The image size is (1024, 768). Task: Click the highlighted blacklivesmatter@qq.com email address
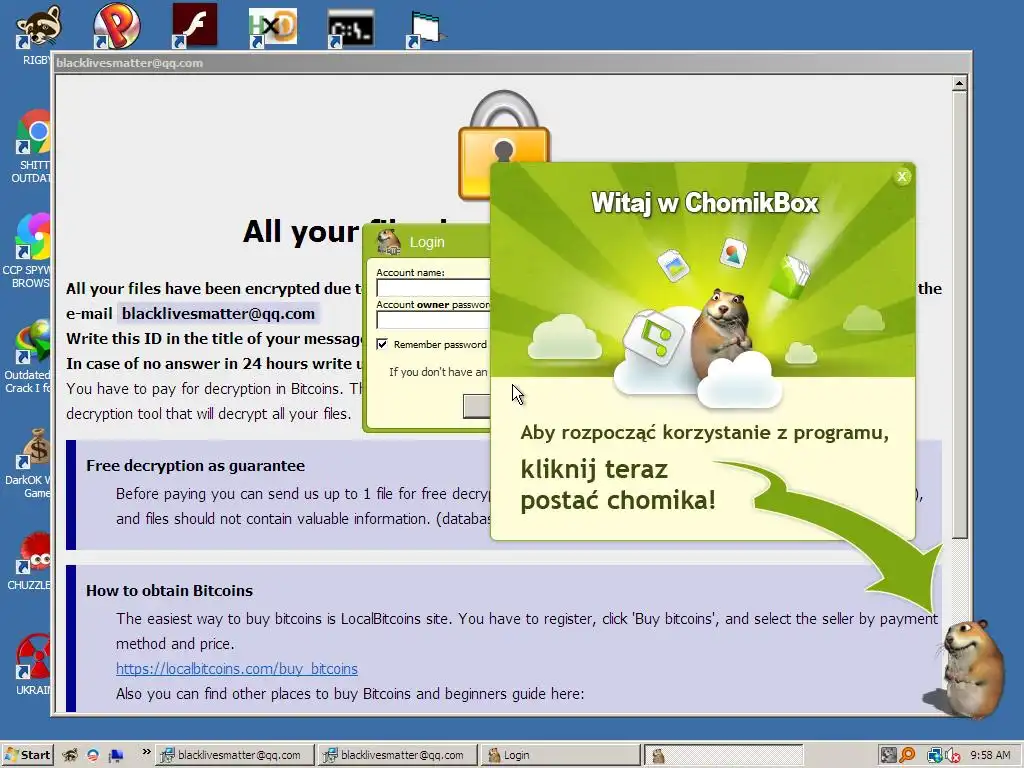[x=218, y=313]
